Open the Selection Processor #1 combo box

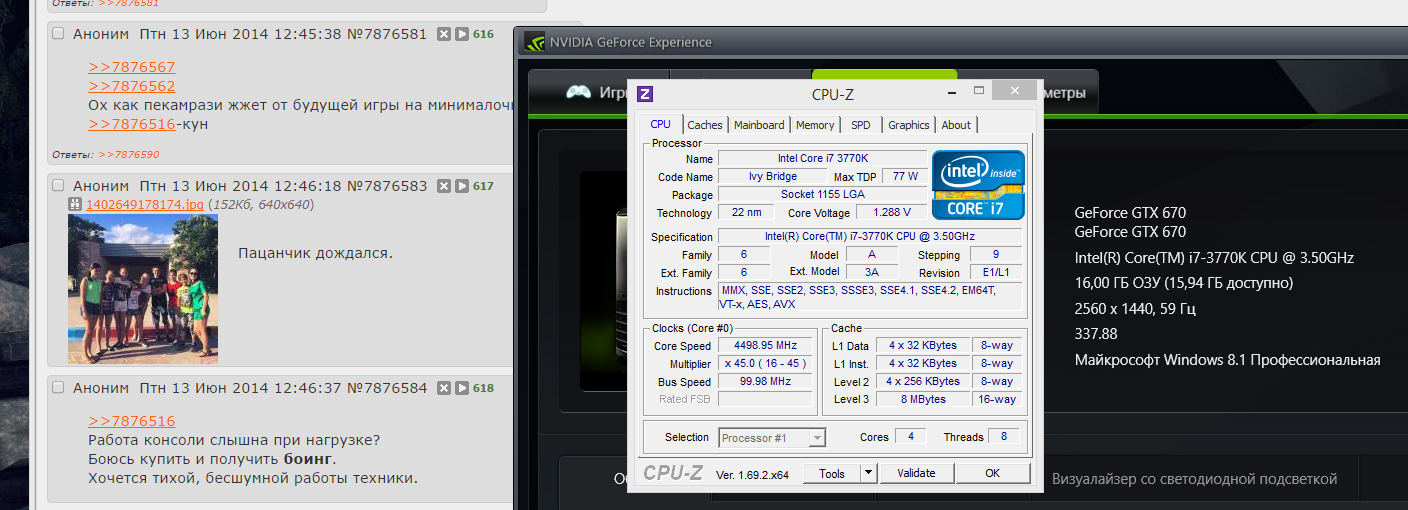772,438
